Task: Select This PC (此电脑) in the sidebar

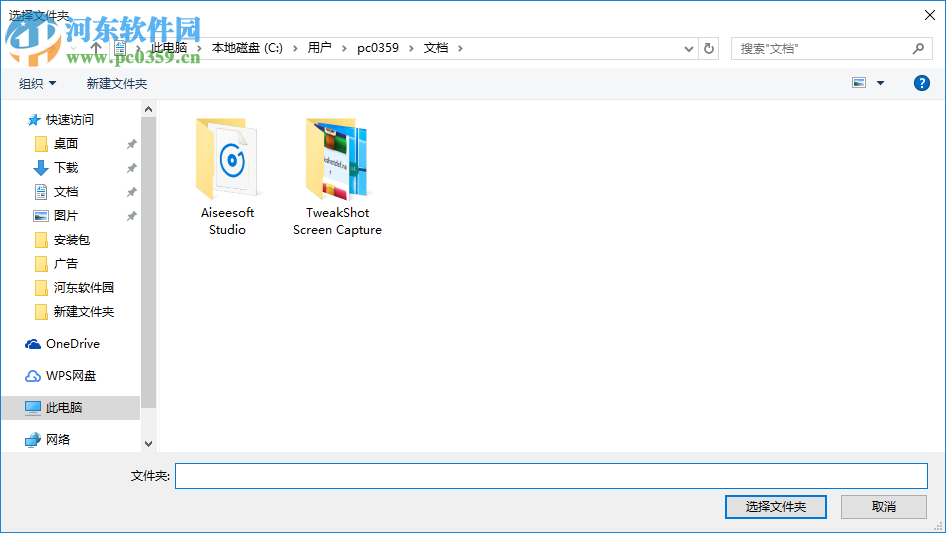Action: (71, 407)
